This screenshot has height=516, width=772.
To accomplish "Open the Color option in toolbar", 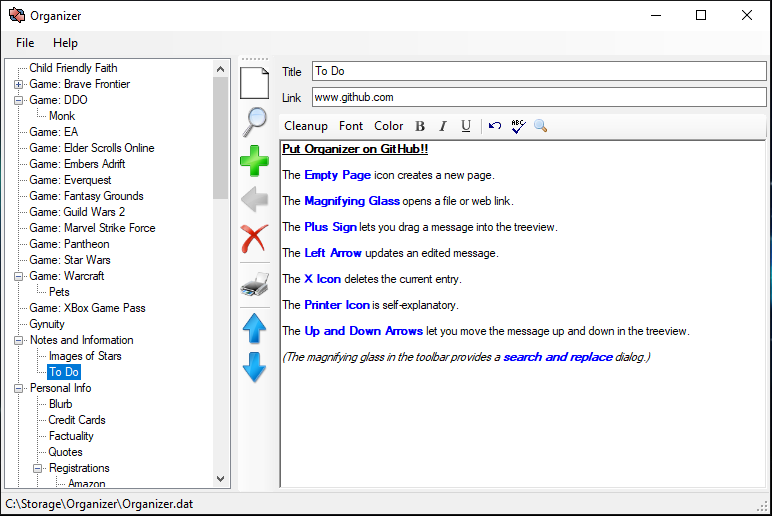I will [x=388, y=126].
